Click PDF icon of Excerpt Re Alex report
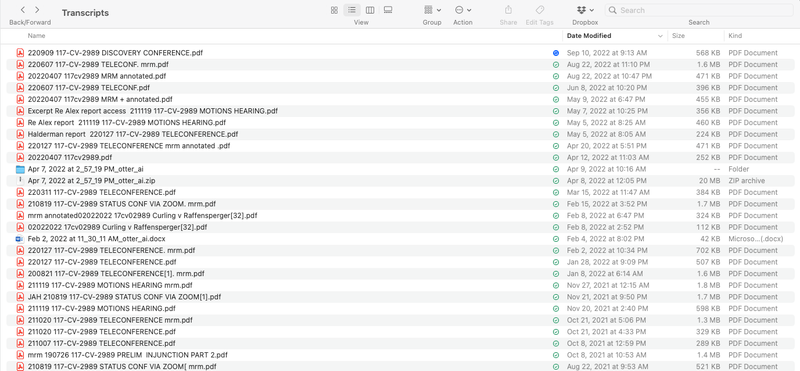The height and width of the screenshot is (371, 800). coord(20,111)
